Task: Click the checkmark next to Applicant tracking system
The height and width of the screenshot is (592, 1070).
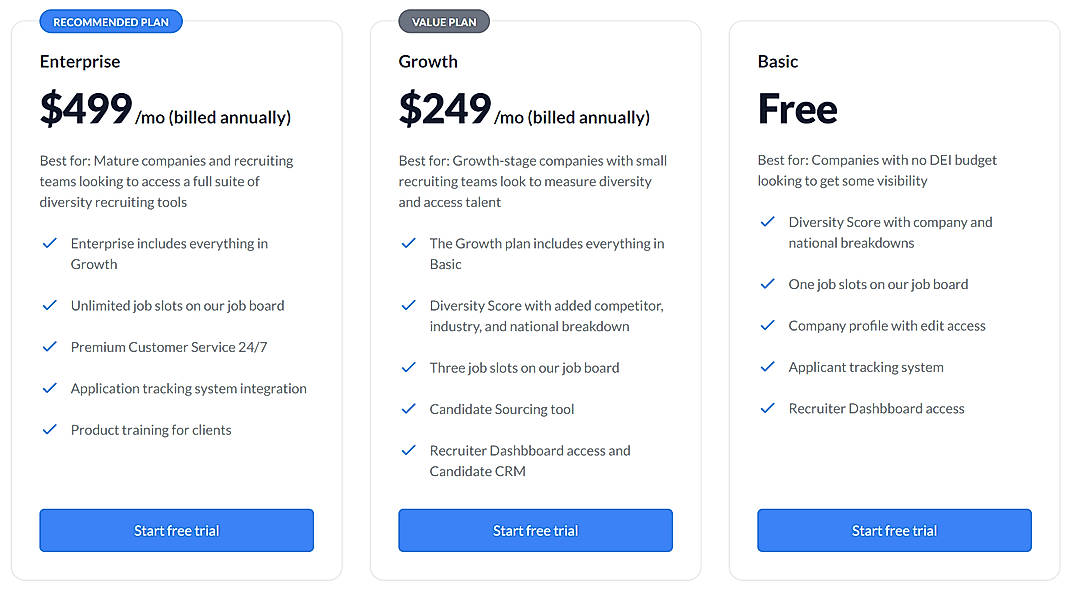Action: (x=768, y=367)
